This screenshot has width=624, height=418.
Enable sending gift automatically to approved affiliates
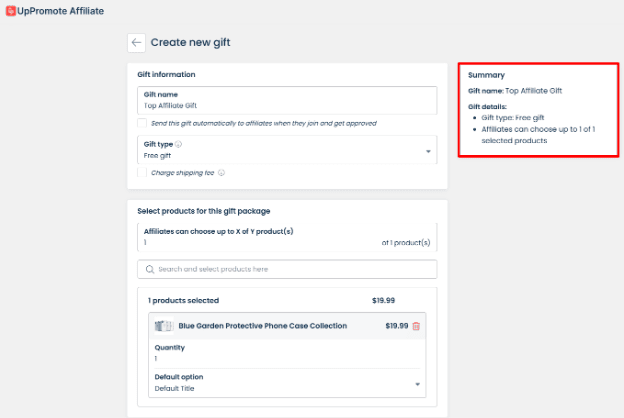point(142,123)
